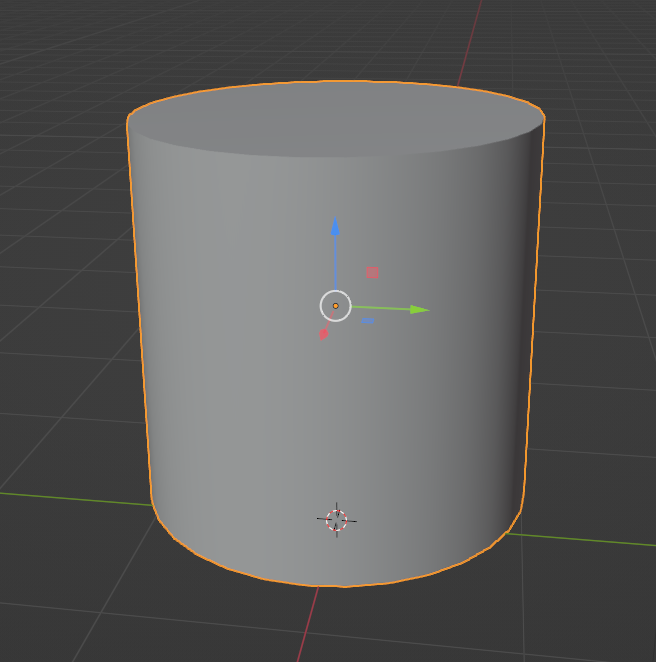Click the orange outline at the cylinder's top rim
The width and height of the screenshot is (656, 662).
point(335,82)
